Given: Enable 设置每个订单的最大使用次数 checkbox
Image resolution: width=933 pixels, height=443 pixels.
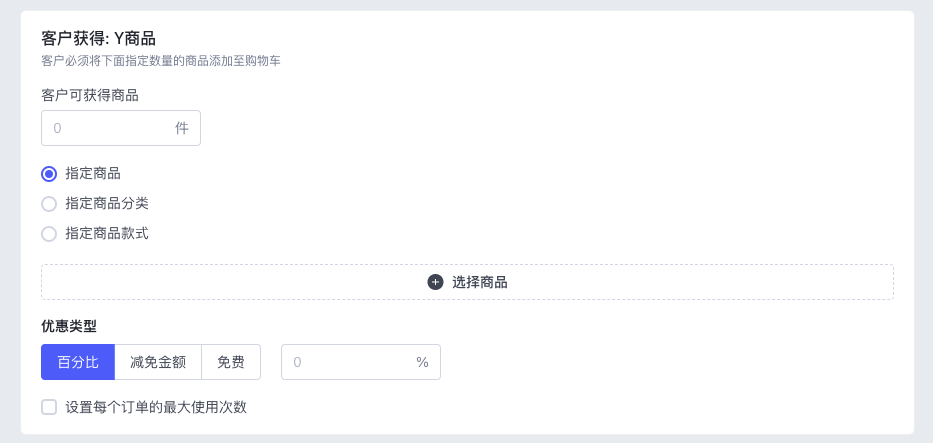Looking at the screenshot, I should [x=49, y=407].
